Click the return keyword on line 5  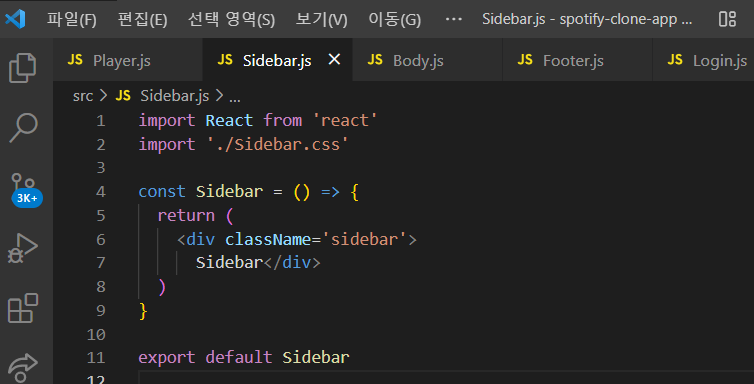pos(186,215)
